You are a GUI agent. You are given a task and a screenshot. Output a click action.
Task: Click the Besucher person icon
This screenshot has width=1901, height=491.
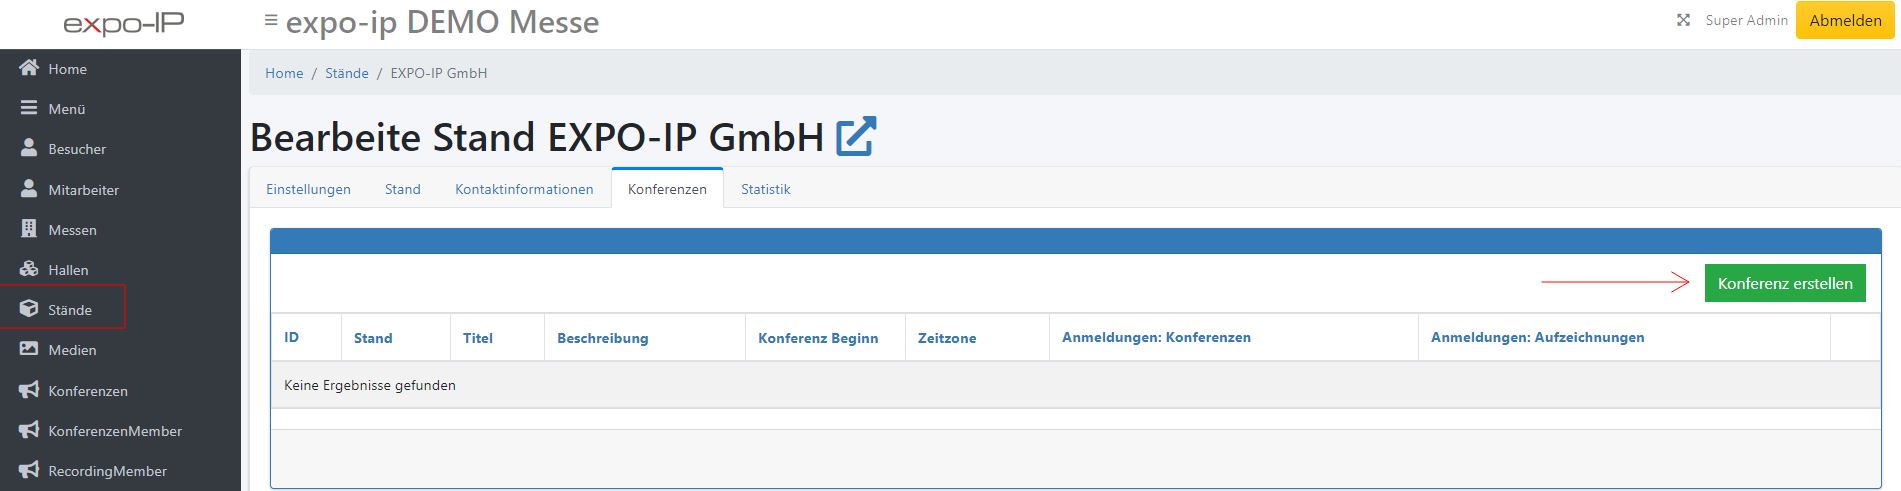[29, 149]
